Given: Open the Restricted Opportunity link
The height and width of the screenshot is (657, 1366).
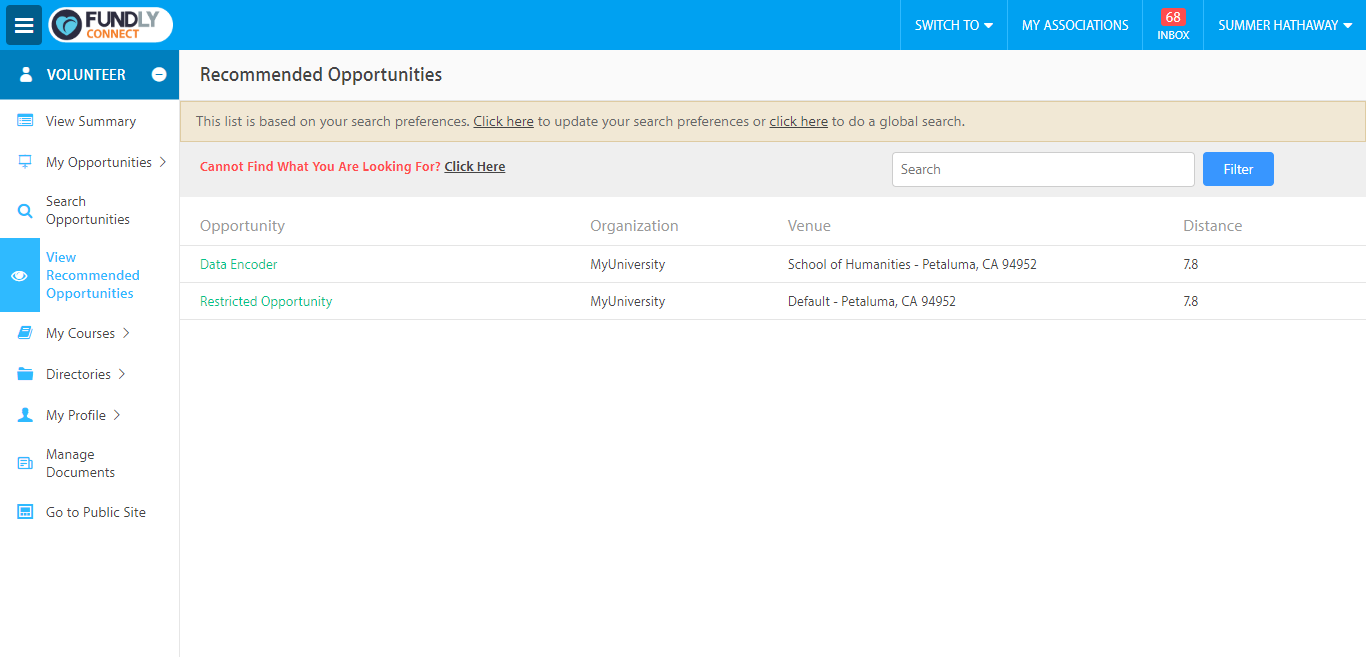Looking at the screenshot, I should pyautogui.click(x=266, y=301).
